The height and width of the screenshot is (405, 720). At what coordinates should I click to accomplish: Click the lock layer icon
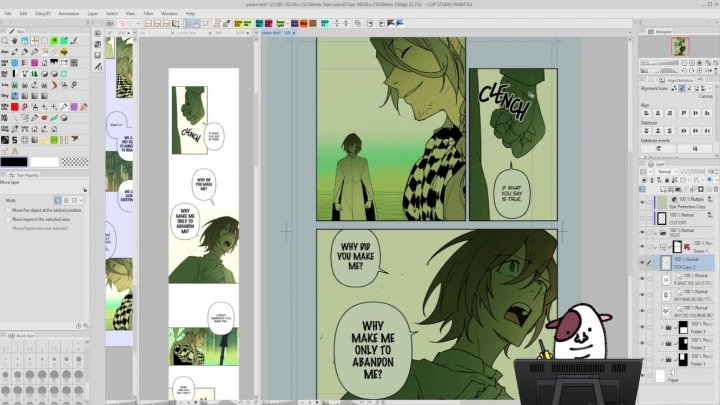coord(667,180)
